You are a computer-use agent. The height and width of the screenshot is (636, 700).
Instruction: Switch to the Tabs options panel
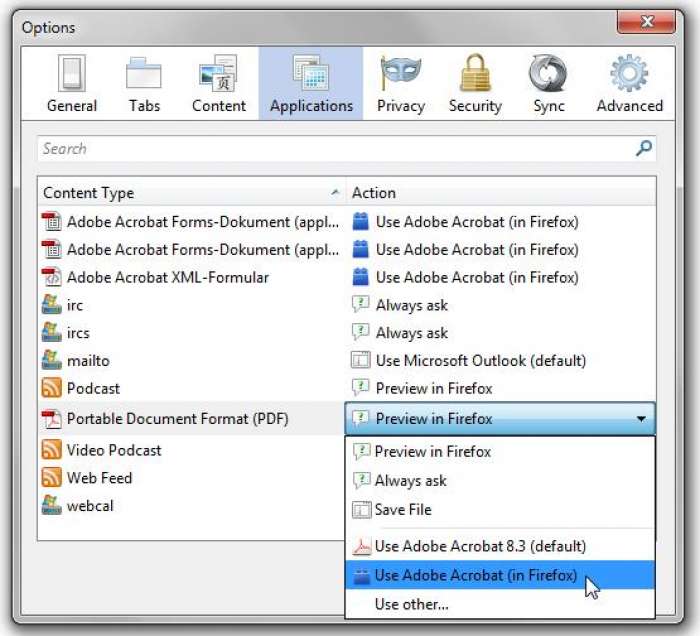144,84
